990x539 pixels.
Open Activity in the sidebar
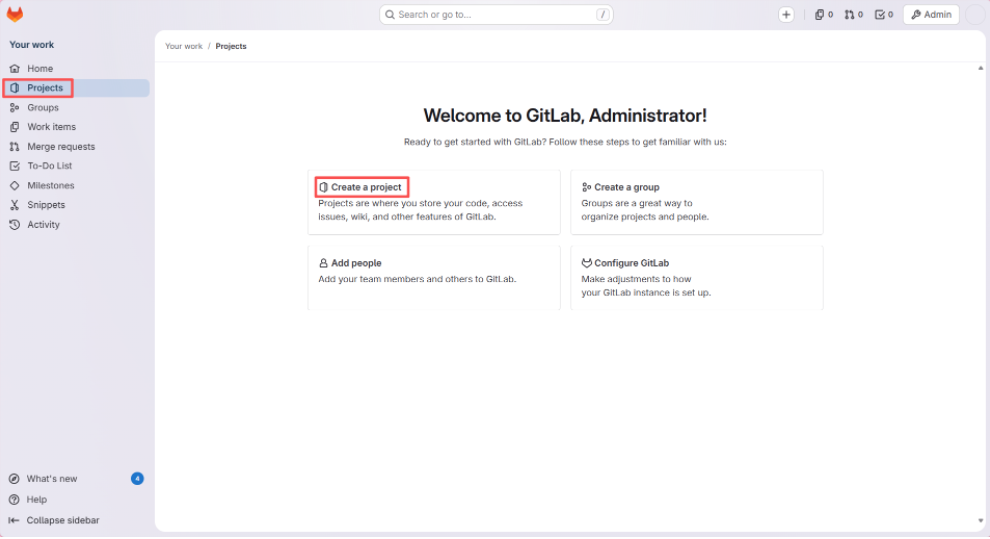point(76,225)
